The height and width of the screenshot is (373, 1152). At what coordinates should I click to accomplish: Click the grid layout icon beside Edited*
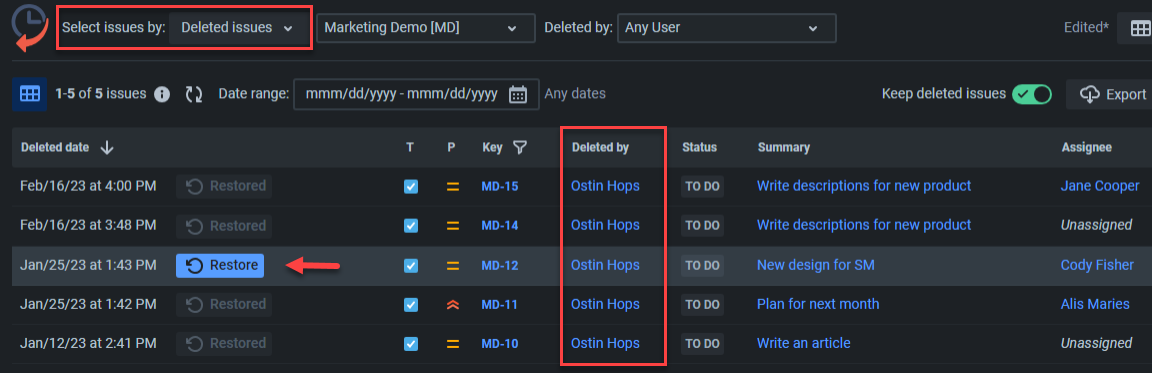1139,29
